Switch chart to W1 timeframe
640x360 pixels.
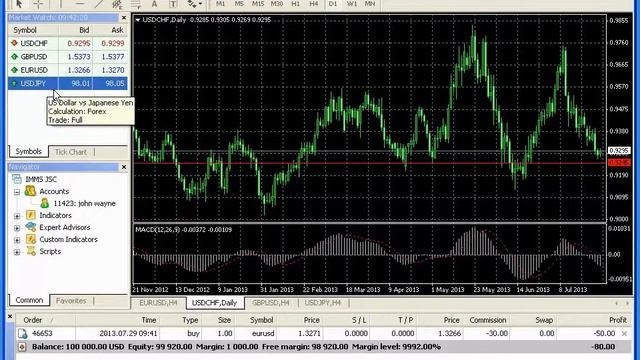pos(351,4)
